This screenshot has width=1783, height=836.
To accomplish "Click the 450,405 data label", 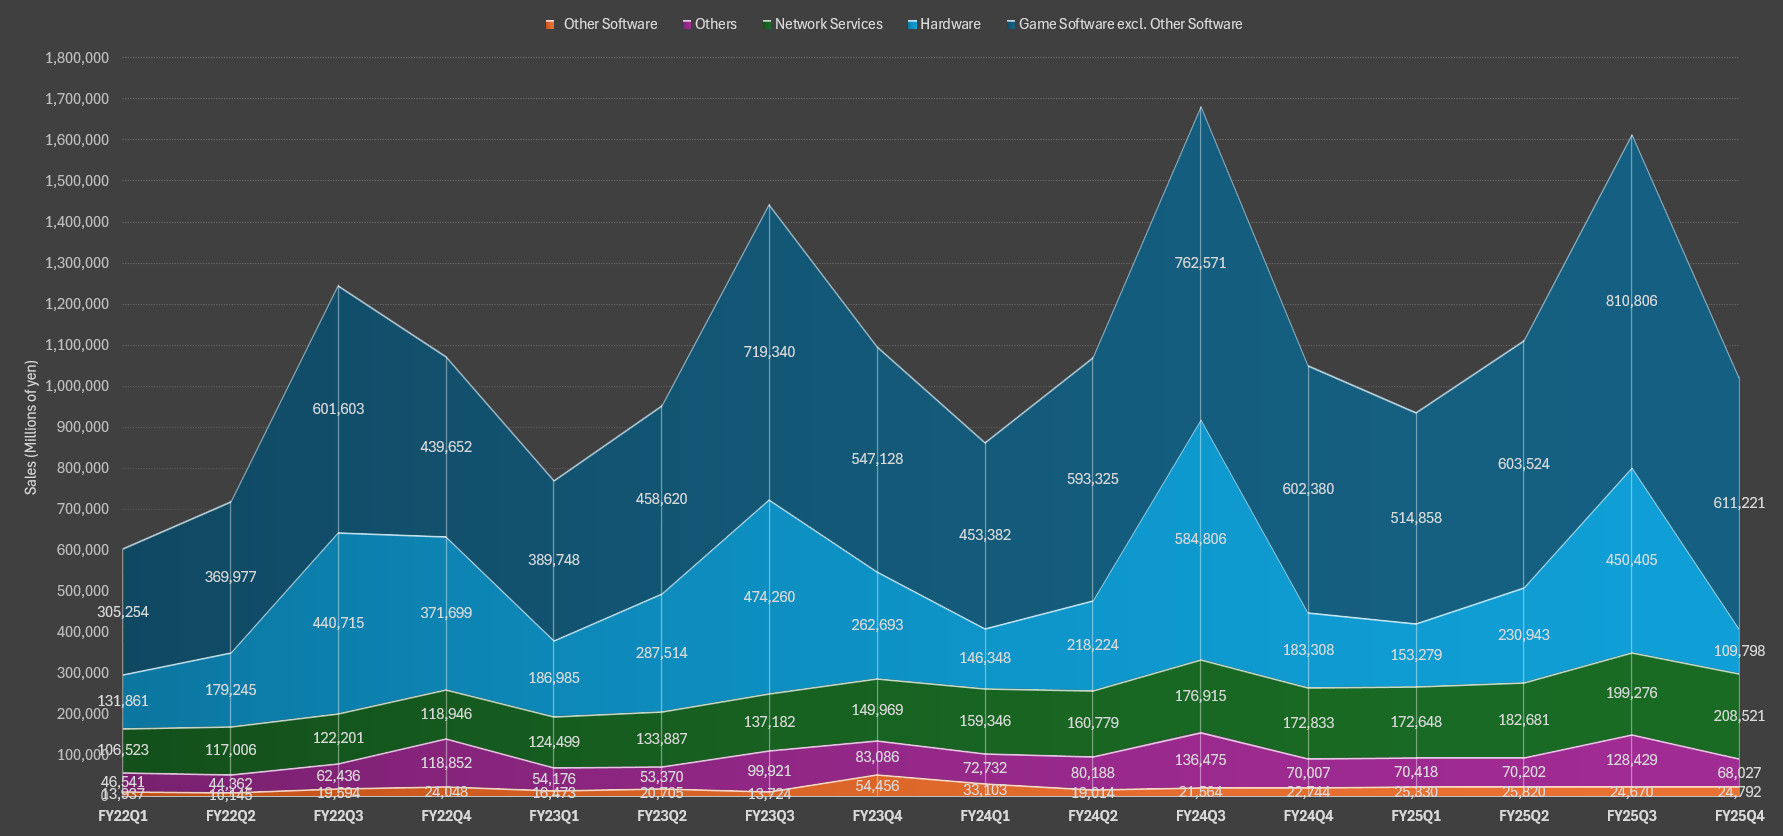I will point(1632,560).
